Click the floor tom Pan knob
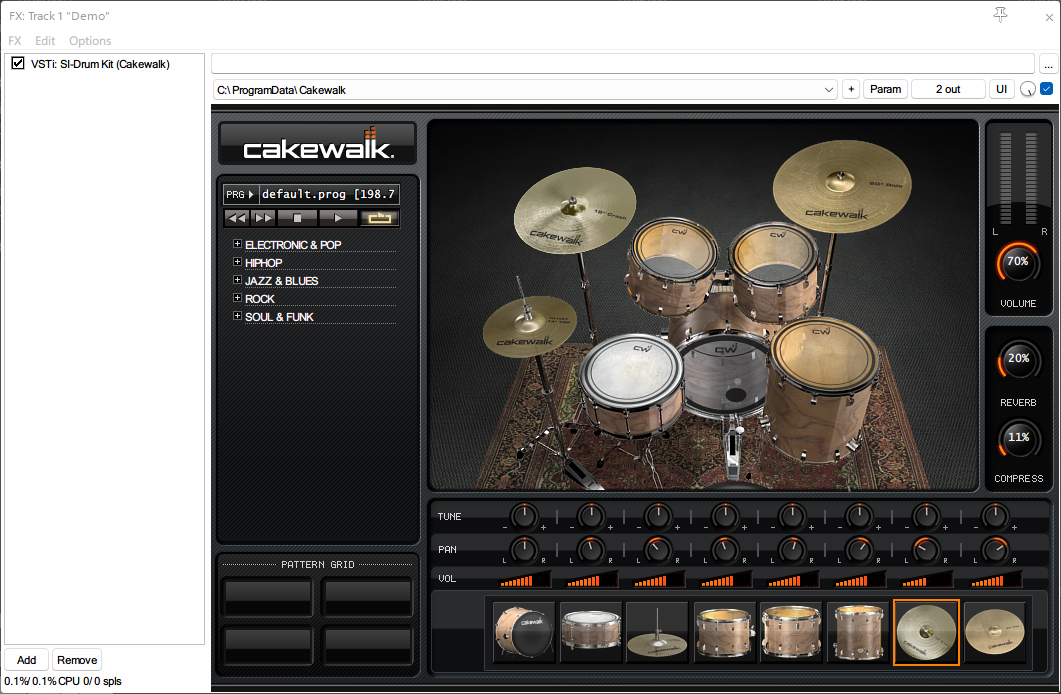1061x694 pixels. 859,550
